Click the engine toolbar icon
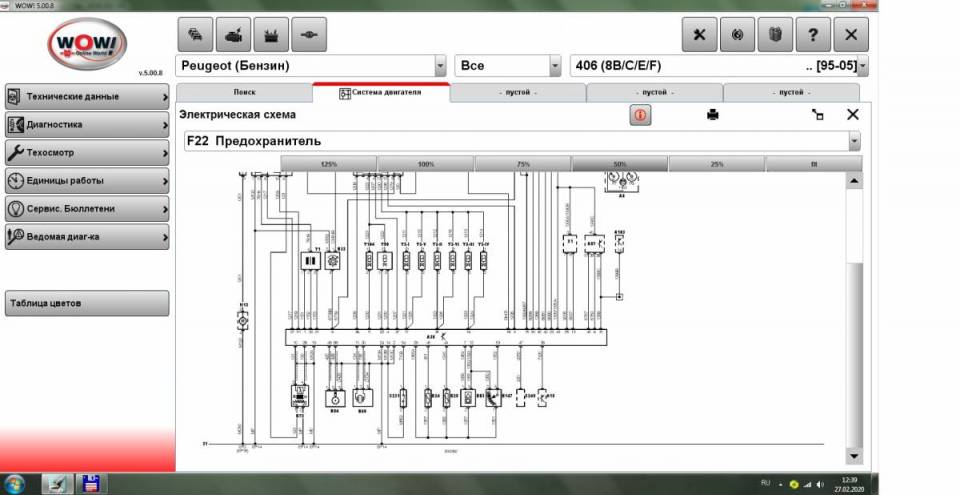This screenshot has height=495, width=960. pos(232,34)
